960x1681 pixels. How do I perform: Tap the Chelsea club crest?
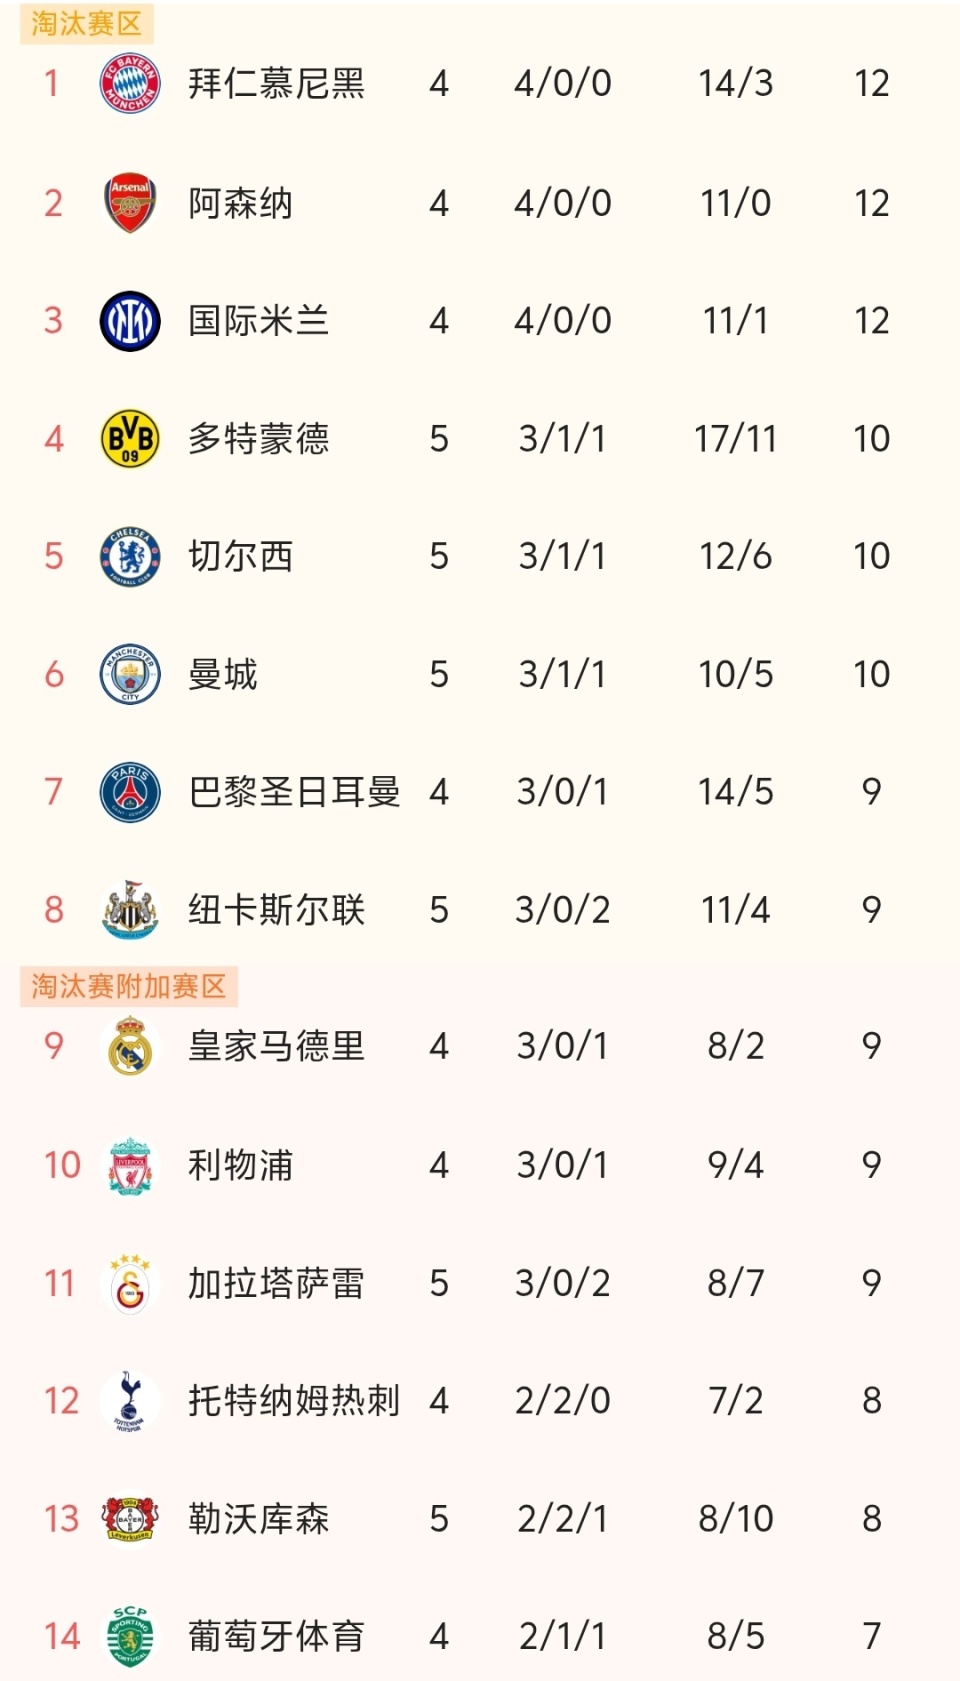[130, 556]
